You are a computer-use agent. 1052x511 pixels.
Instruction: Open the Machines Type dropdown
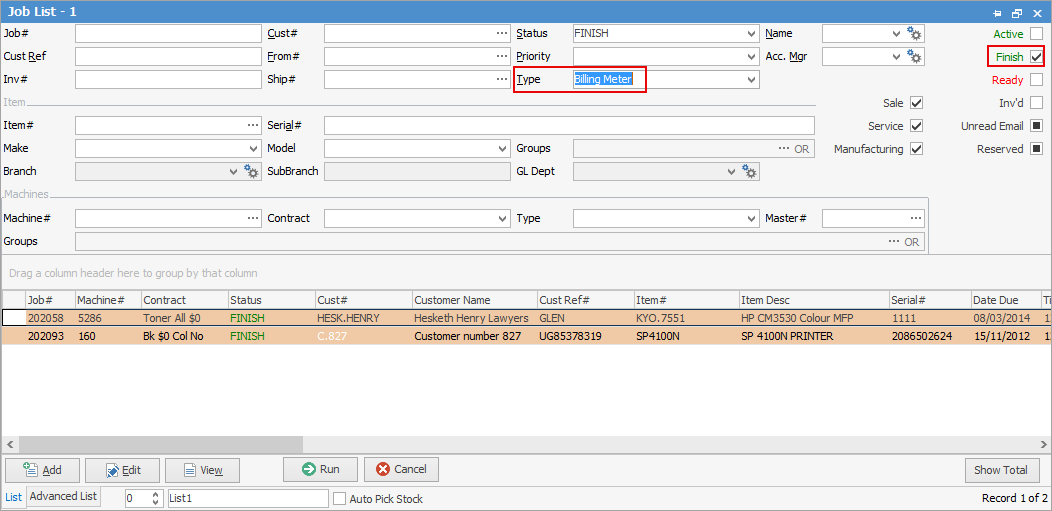[x=751, y=219]
